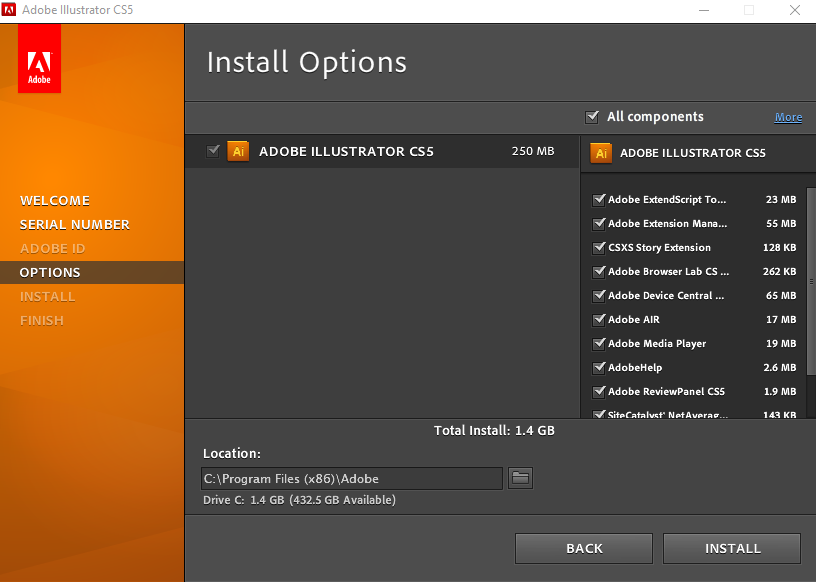
Task: Select the ADOBE ILLUSTRATOR CS5 product row
Action: tap(382, 151)
